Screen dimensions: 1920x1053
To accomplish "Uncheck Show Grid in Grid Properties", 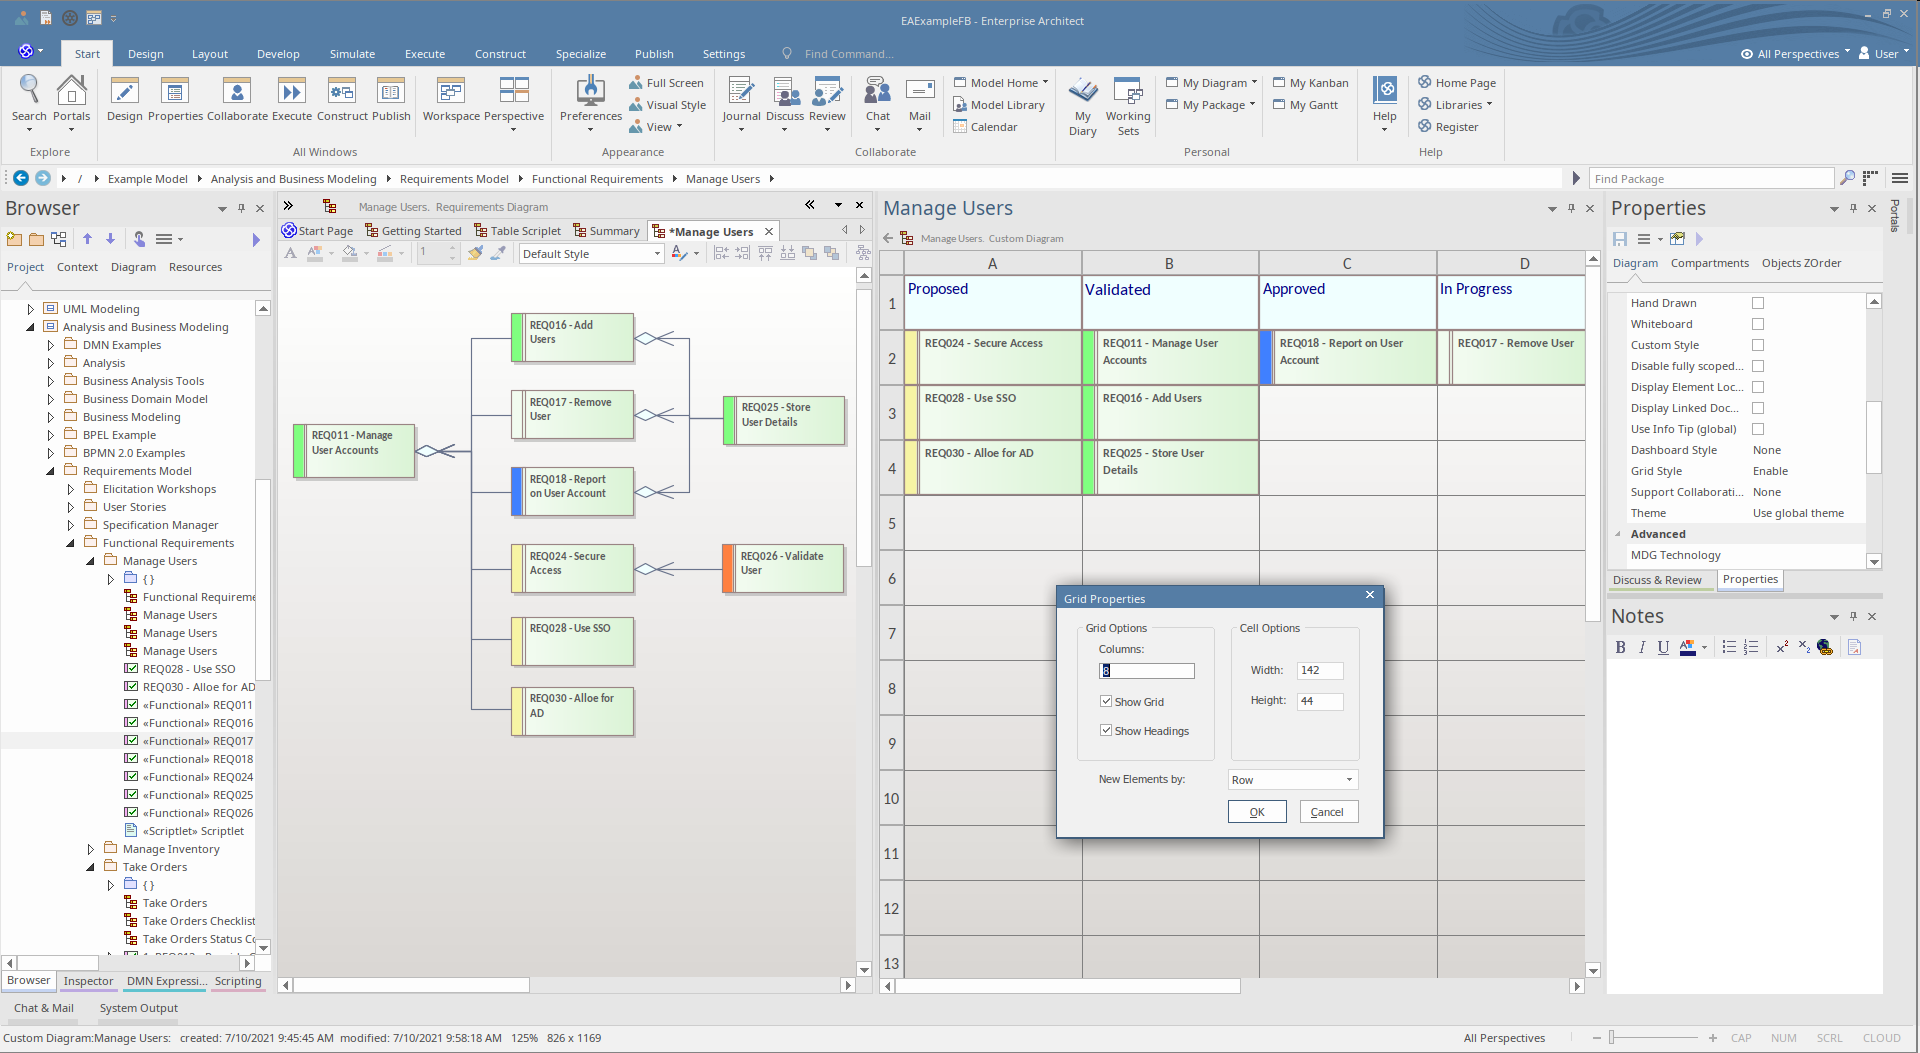I will (1106, 702).
